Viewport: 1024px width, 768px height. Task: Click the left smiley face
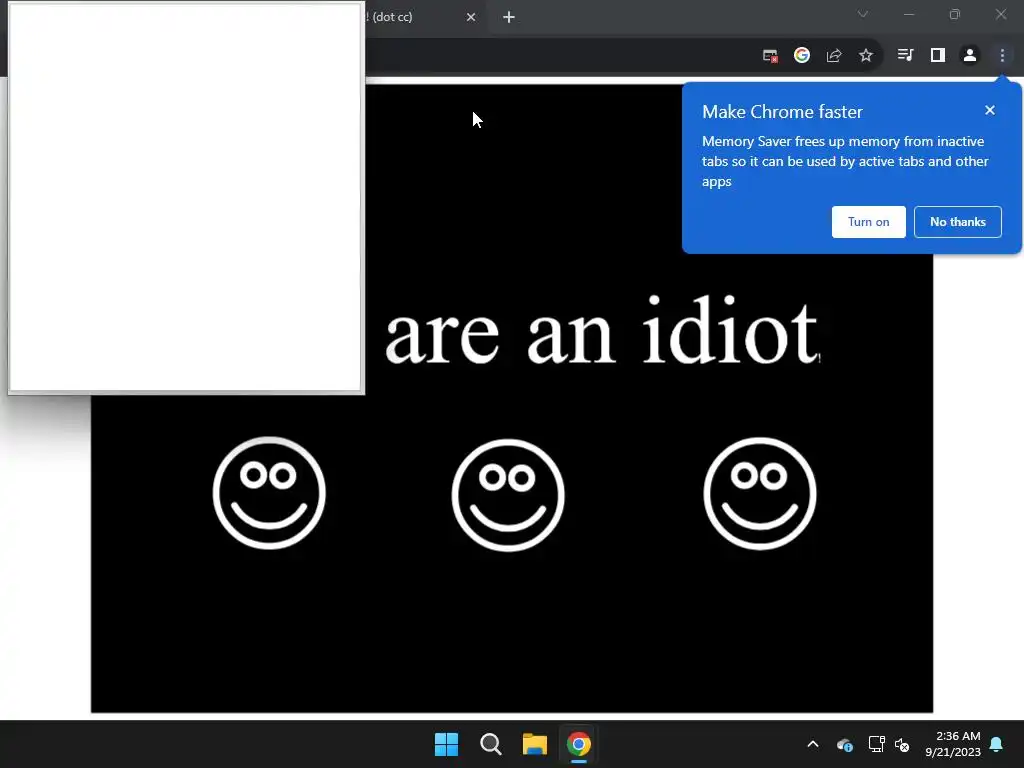pos(269,493)
